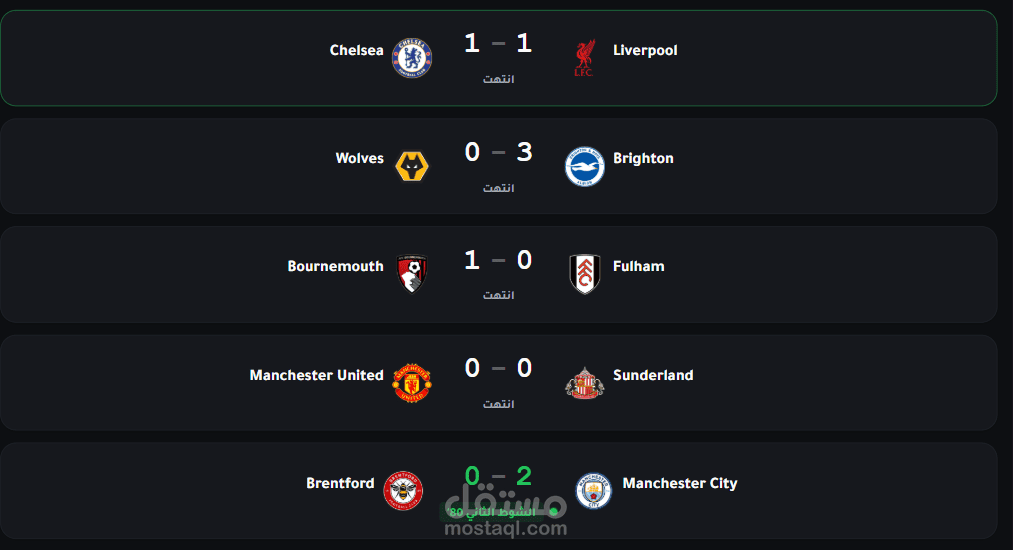Click the Bournemouth club crest
This screenshot has width=1013, height=550.
412,274
